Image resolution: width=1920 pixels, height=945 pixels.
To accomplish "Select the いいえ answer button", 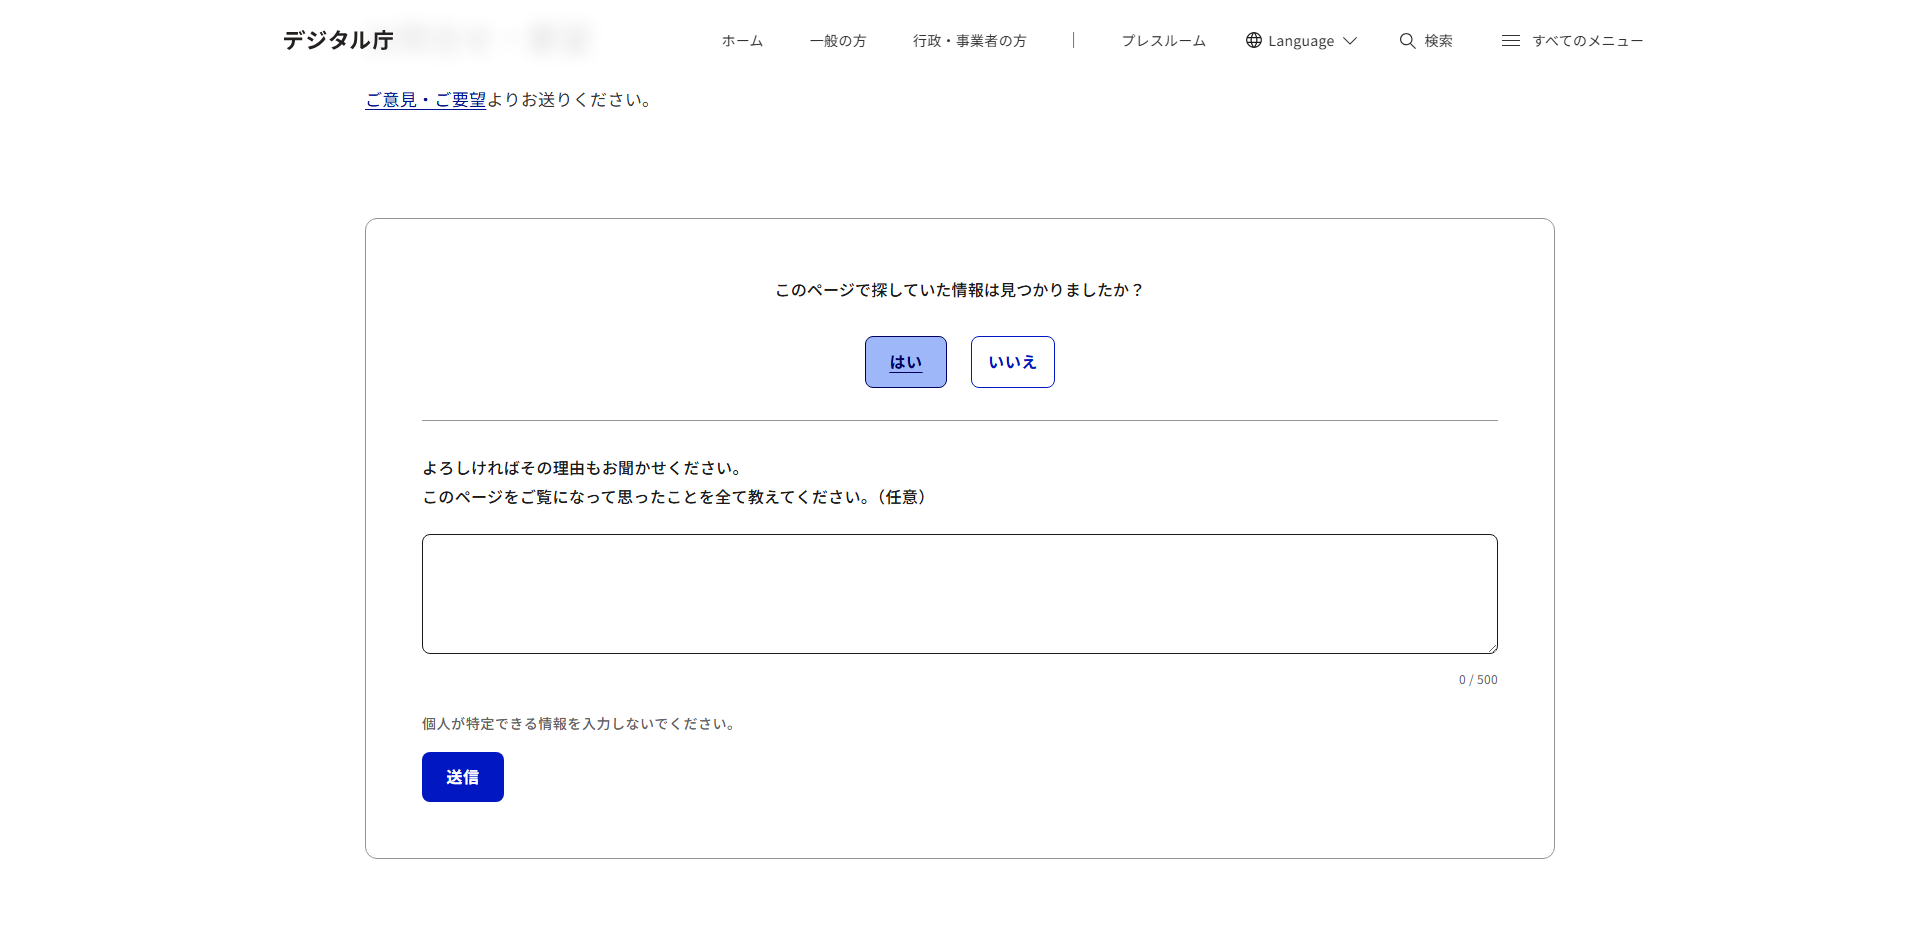I will pos(1013,362).
